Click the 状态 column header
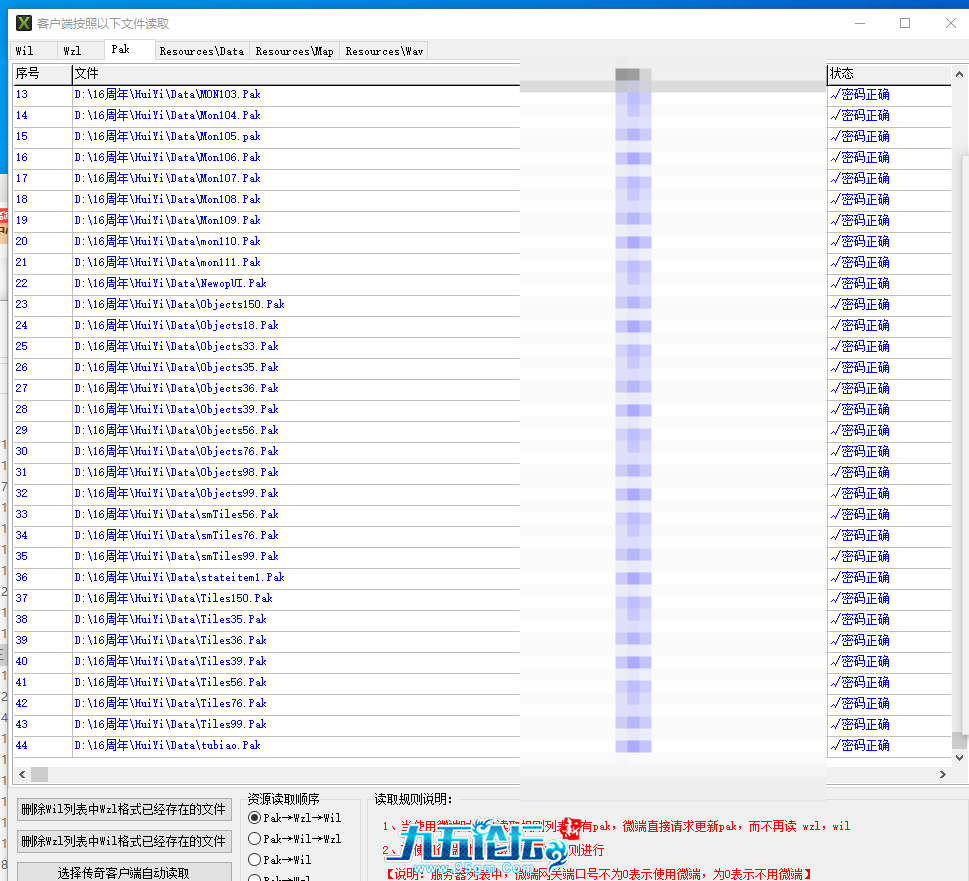Image resolution: width=969 pixels, height=881 pixels. 889,74
